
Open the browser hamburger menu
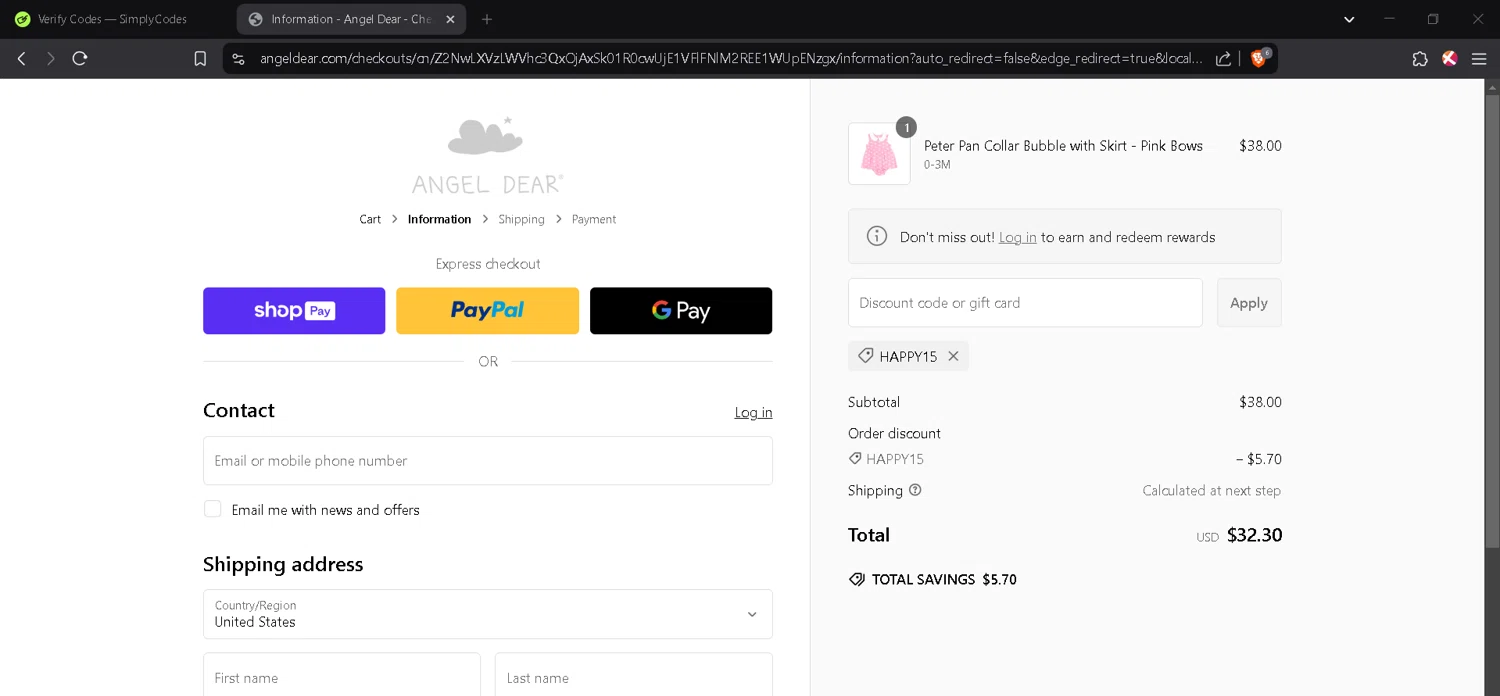pos(1479,59)
